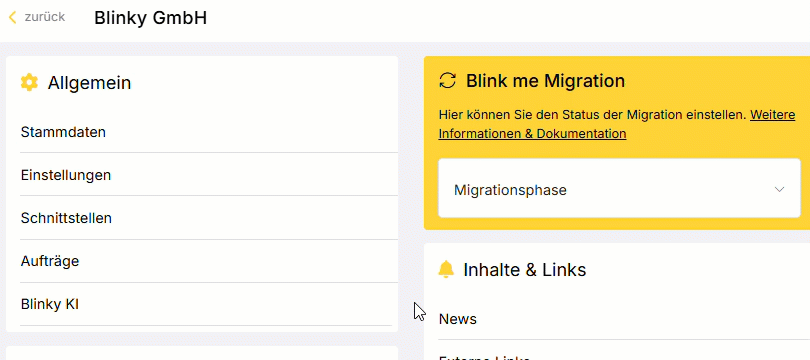
Task: Open Aufträge entry
Action: [209, 261]
